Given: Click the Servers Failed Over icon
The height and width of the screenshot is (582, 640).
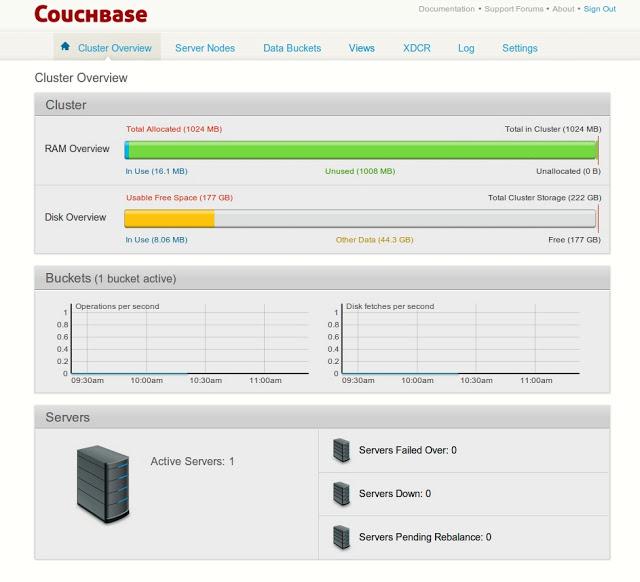Looking at the screenshot, I should [341, 450].
